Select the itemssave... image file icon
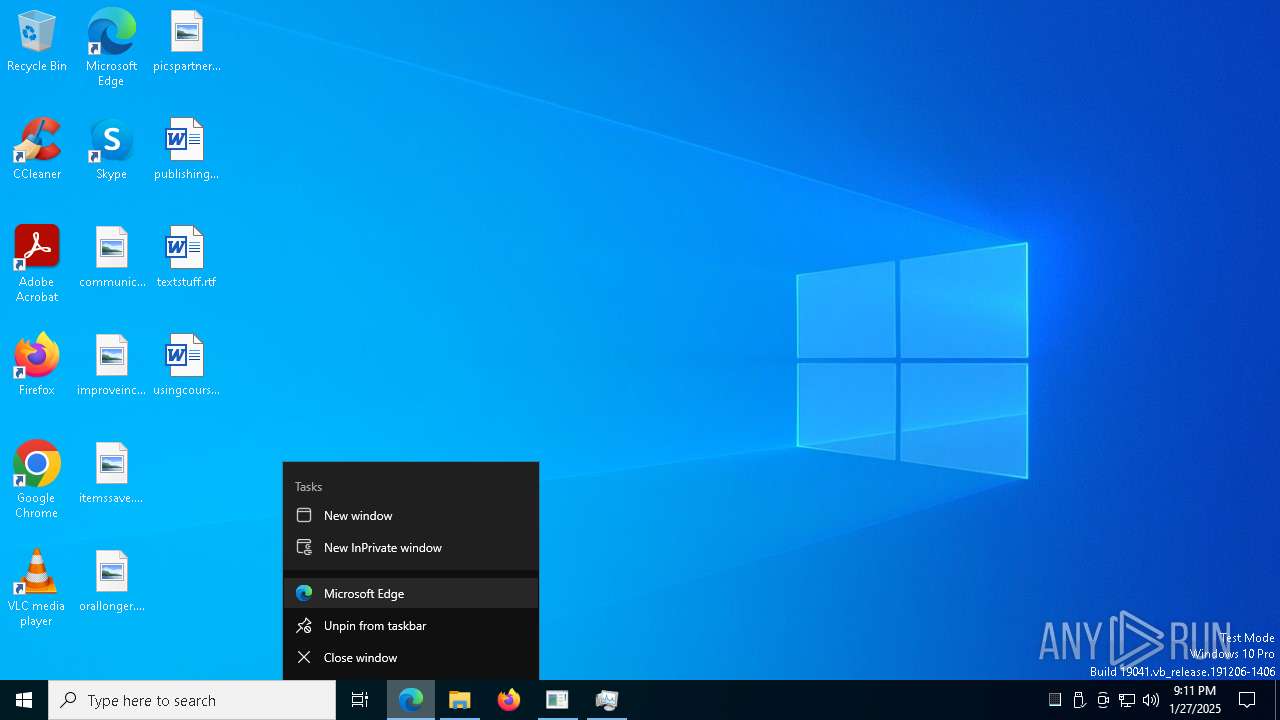 [x=112, y=474]
